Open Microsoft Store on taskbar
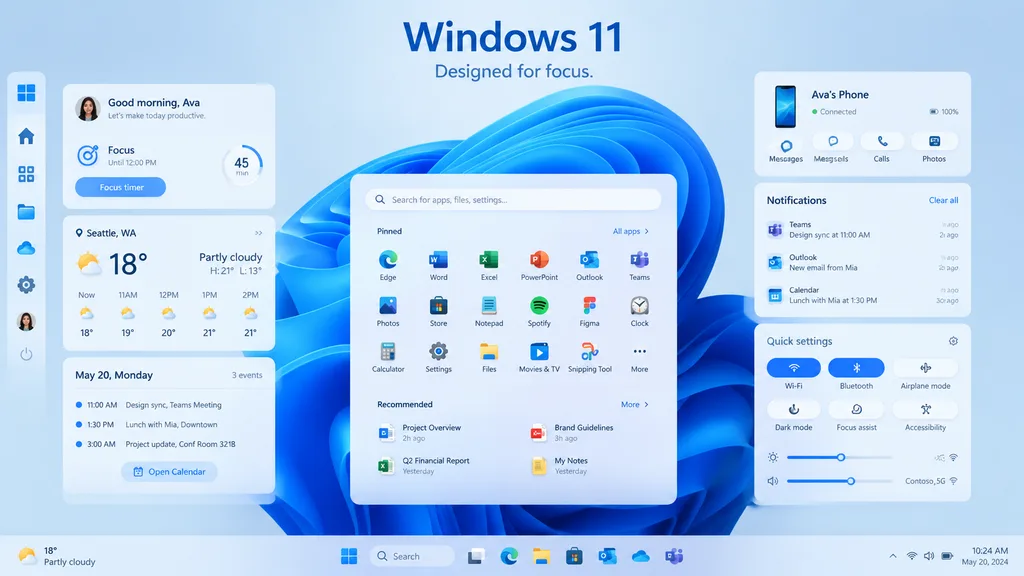Image resolution: width=1024 pixels, height=576 pixels. coord(574,556)
